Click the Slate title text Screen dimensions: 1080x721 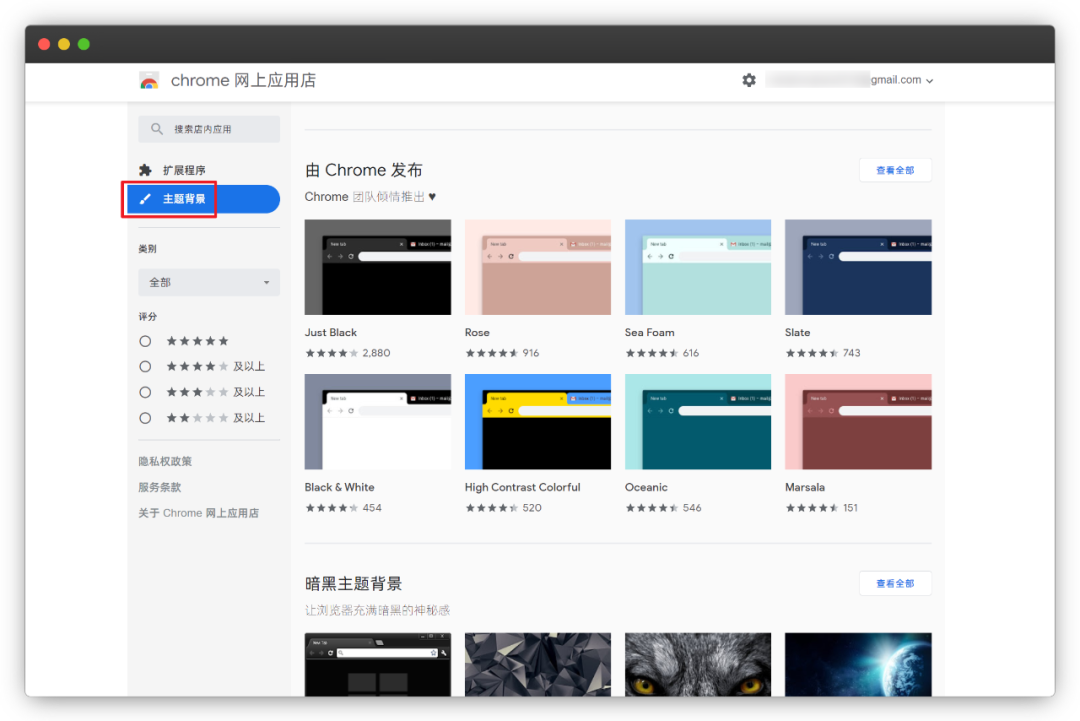798,333
